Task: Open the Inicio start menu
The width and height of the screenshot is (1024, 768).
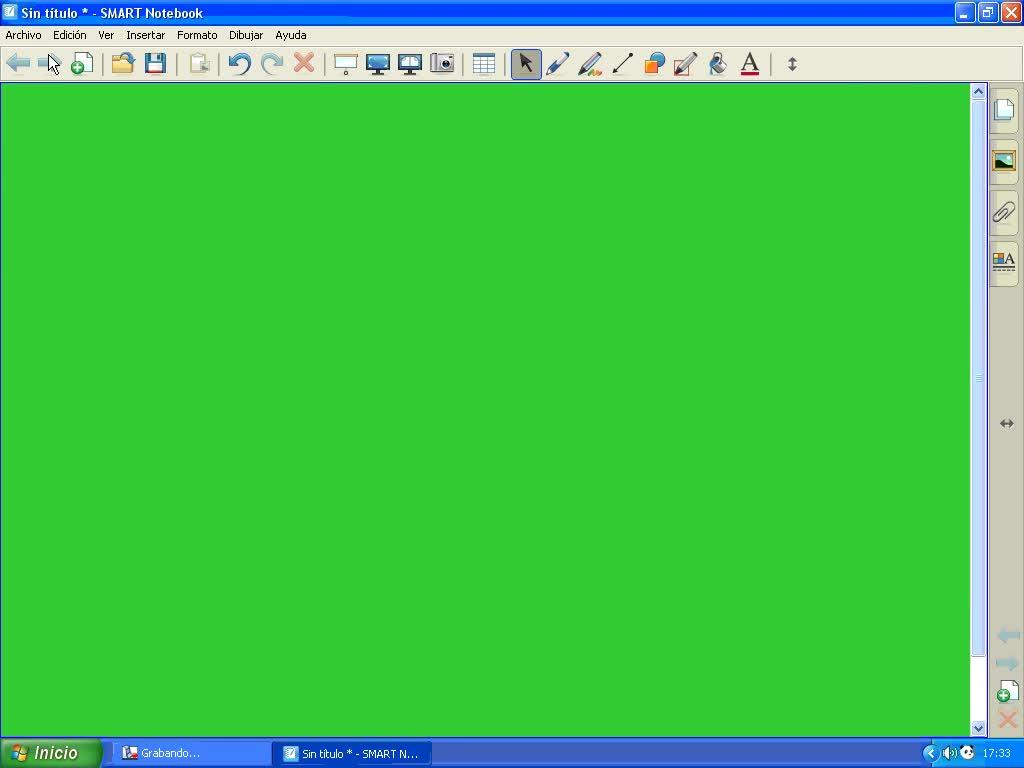Action: 50,753
